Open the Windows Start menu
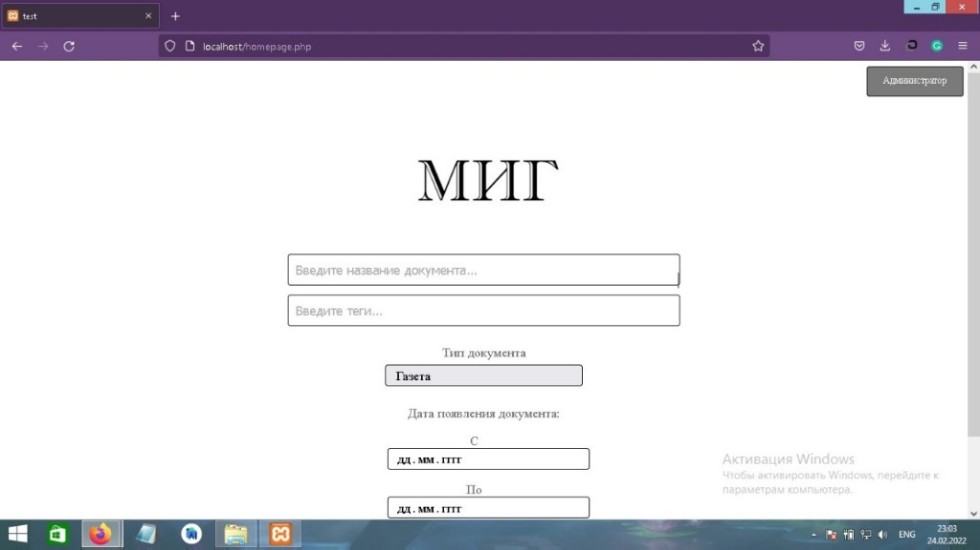Screen dimensions: 980x550 (17, 534)
